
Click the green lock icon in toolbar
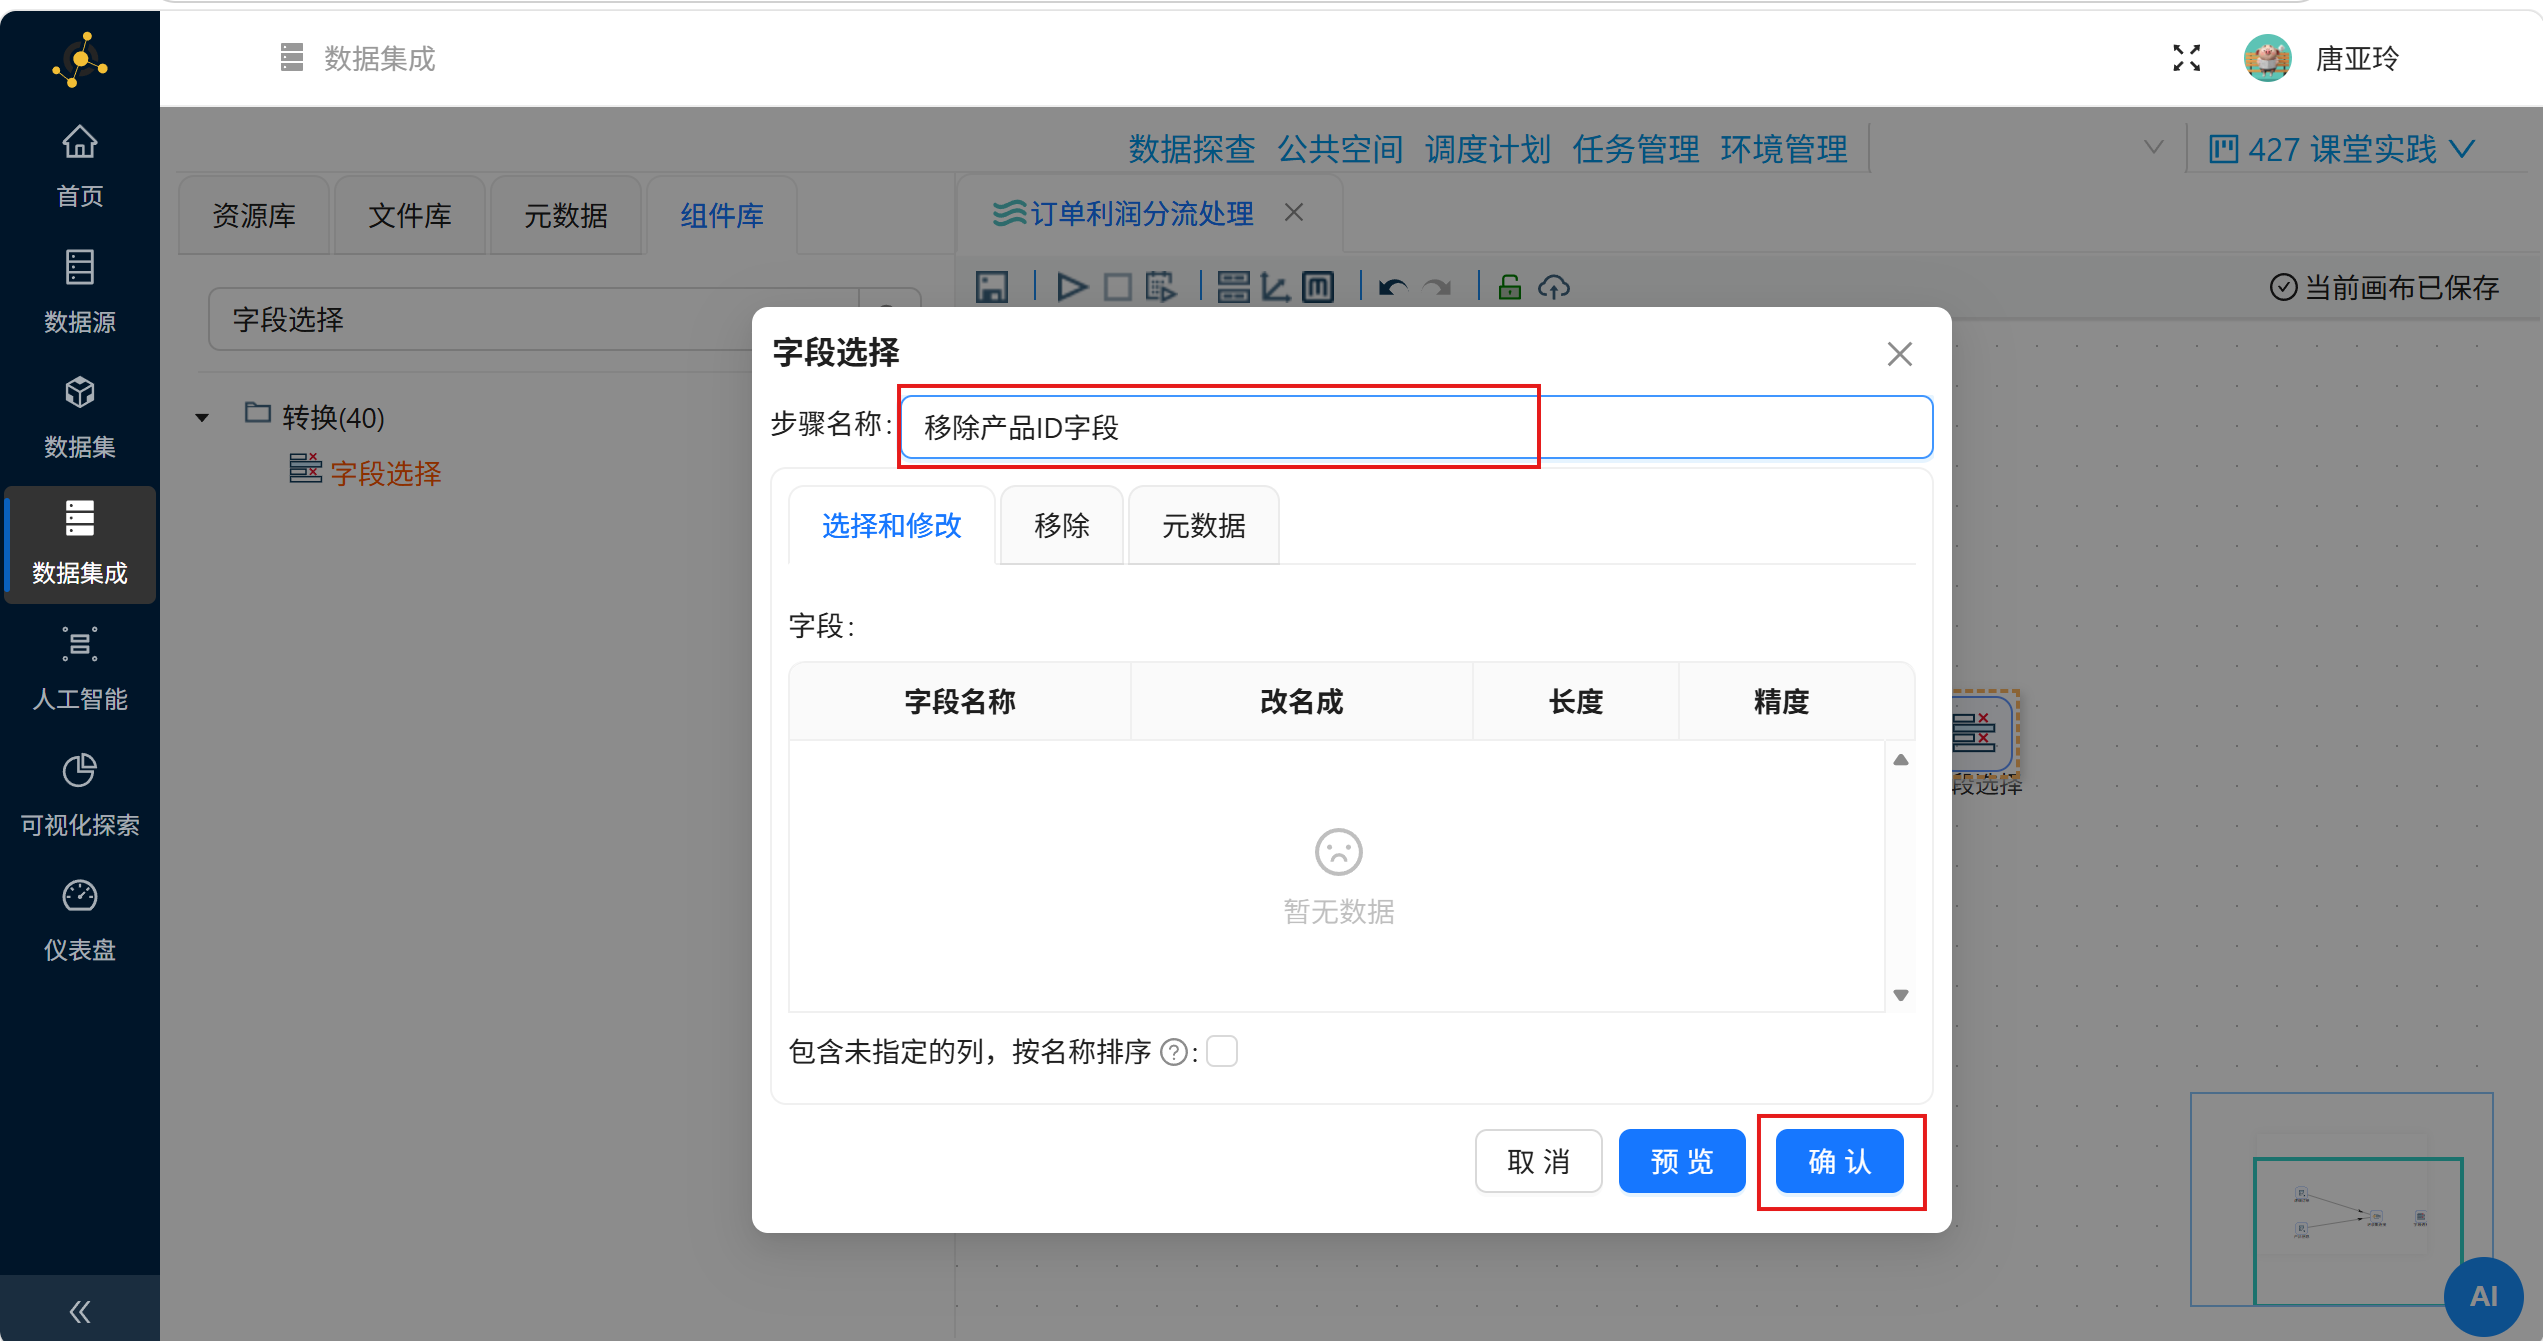[x=1510, y=288]
